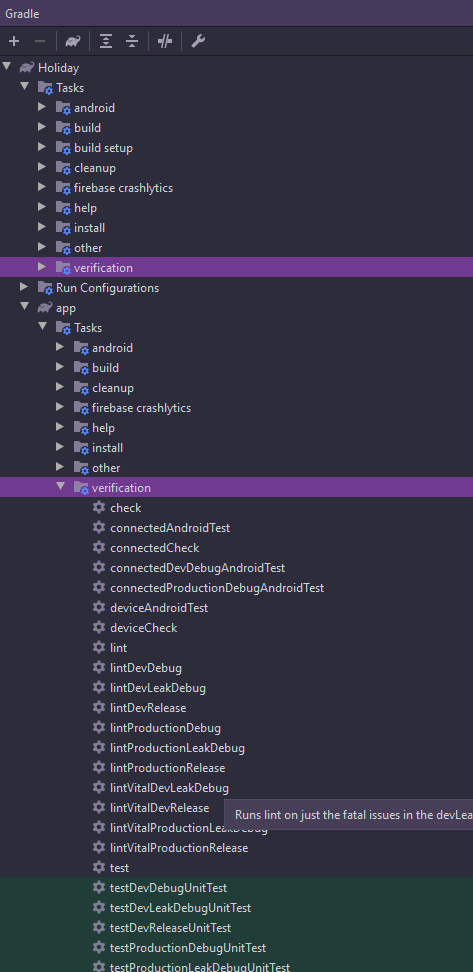Click the plus icon to link Gradle project
The width and height of the screenshot is (473, 972).
click(14, 42)
